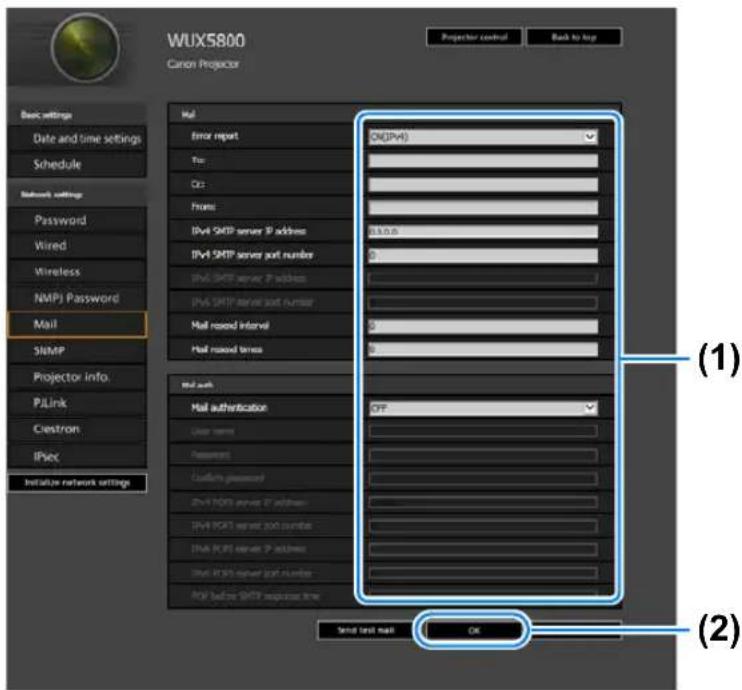Click the Canon Projector subtitle text
This screenshot has width=742, height=690.
click(203, 64)
